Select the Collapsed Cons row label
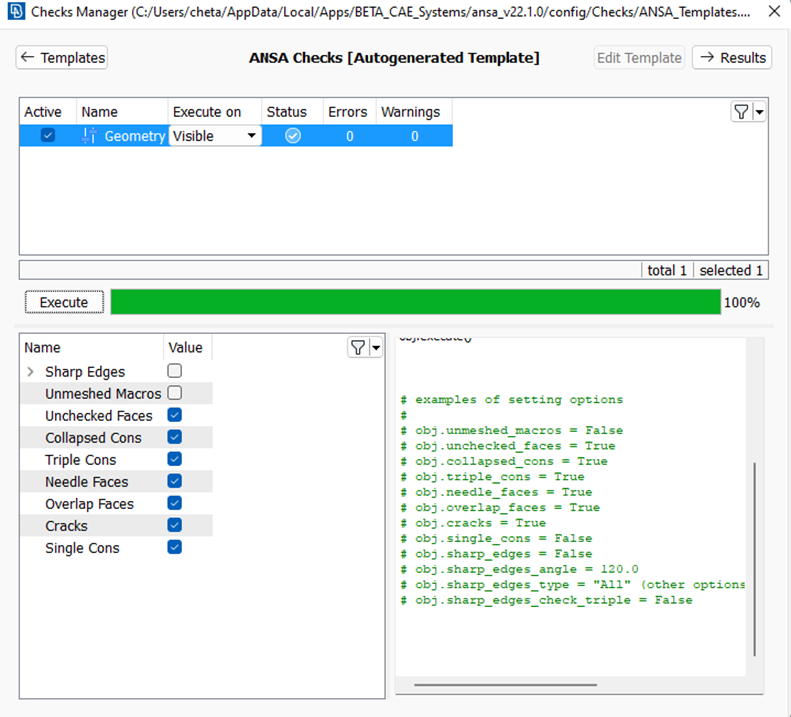The image size is (791, 717). tap(93, 438)
